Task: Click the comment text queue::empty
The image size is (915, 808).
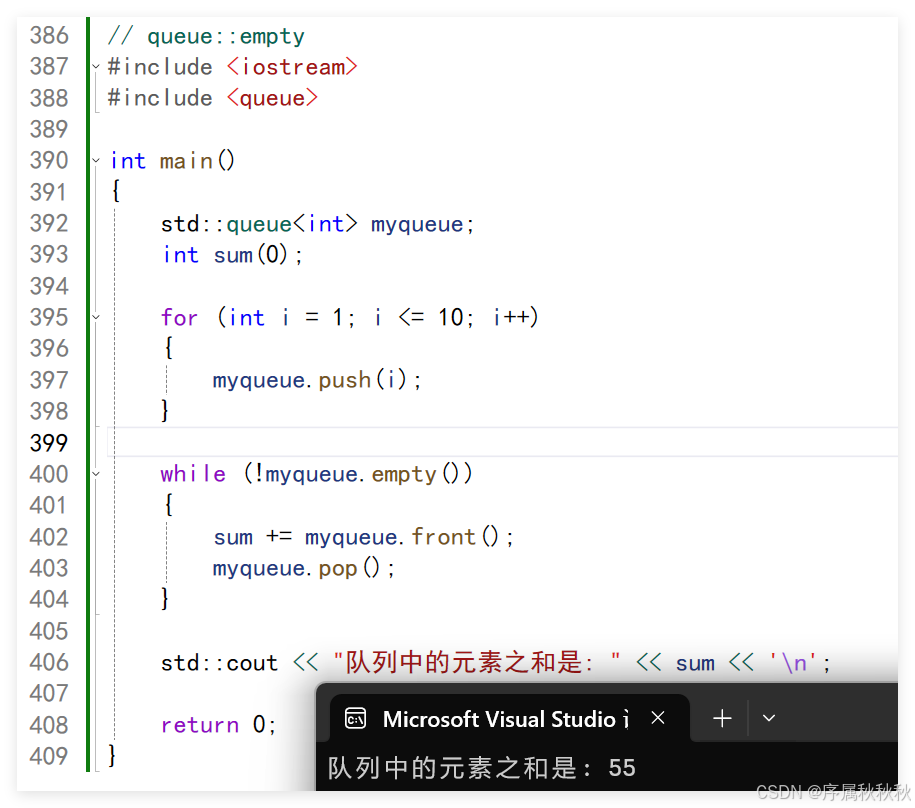Action: click(226, 36)
